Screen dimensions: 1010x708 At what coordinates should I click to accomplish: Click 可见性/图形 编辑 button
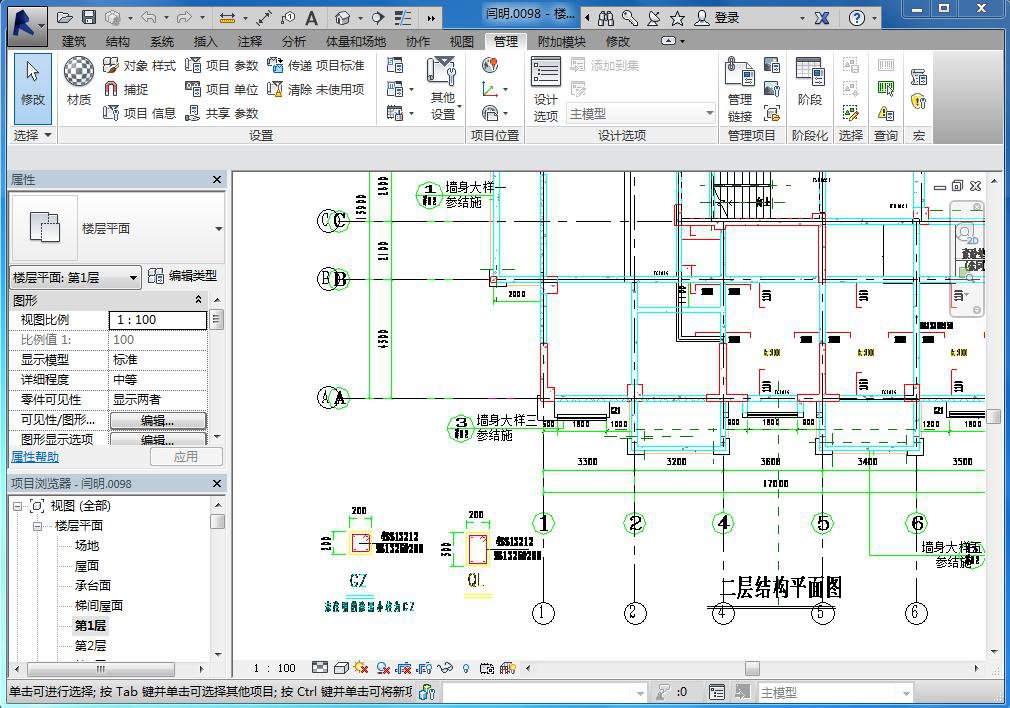158,421
